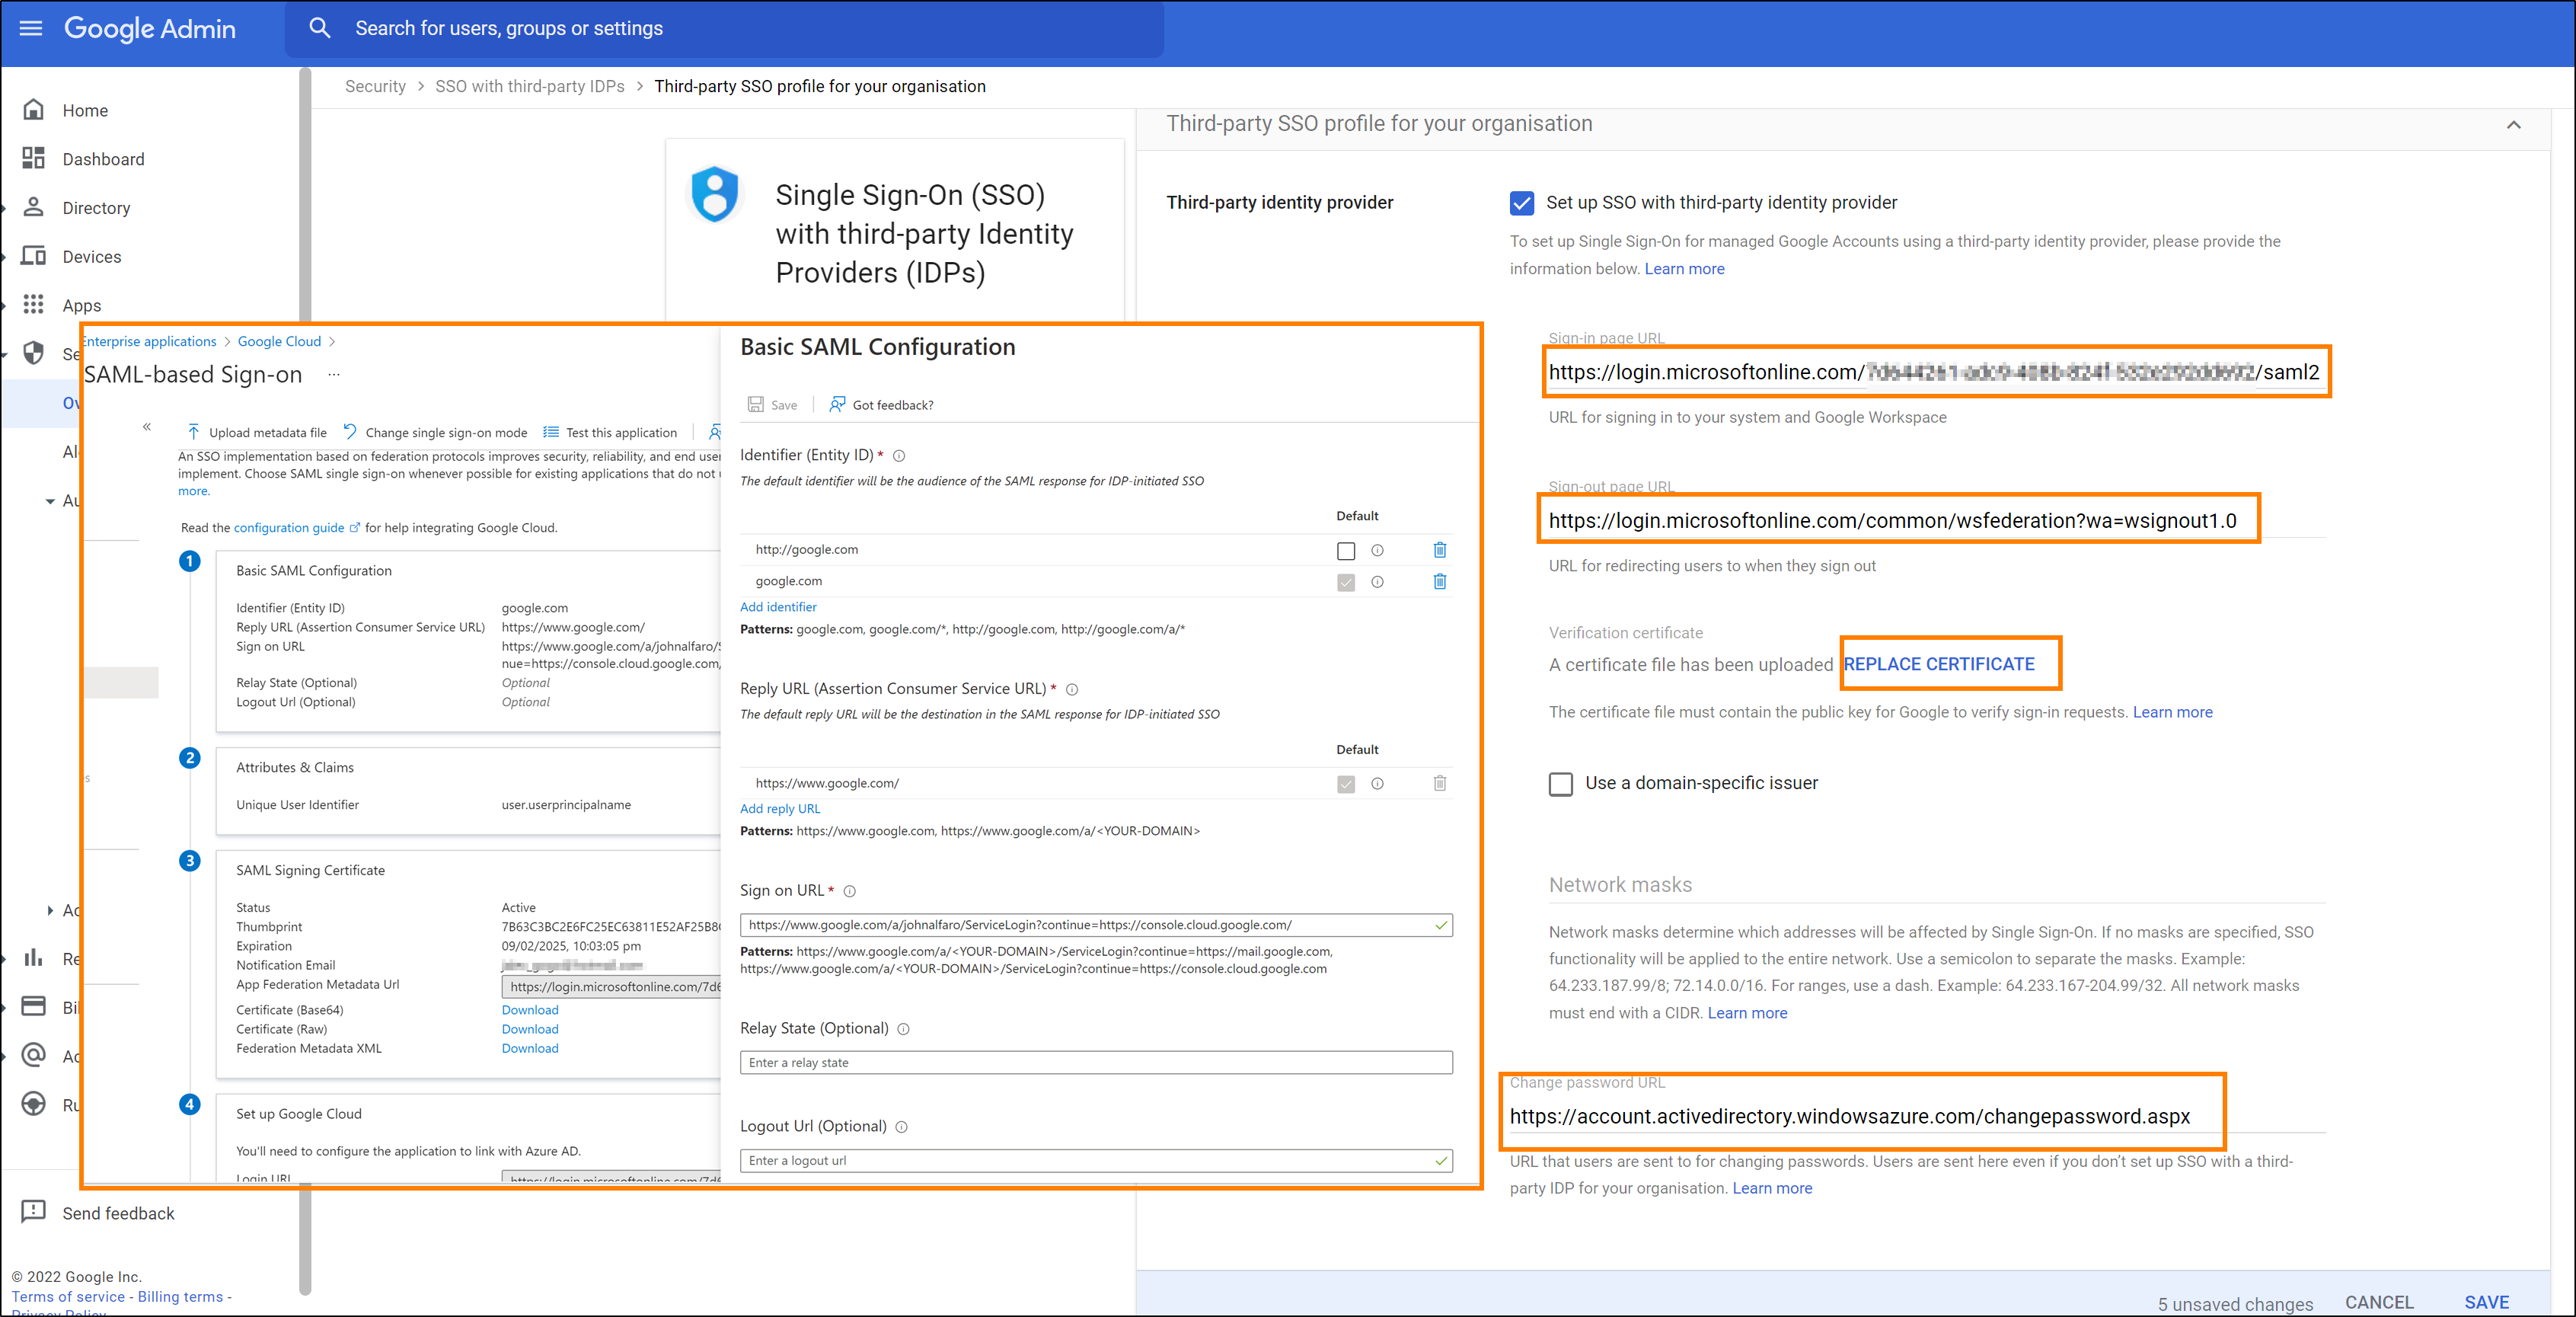Click the search users, groups or settings box

[725, 28]
